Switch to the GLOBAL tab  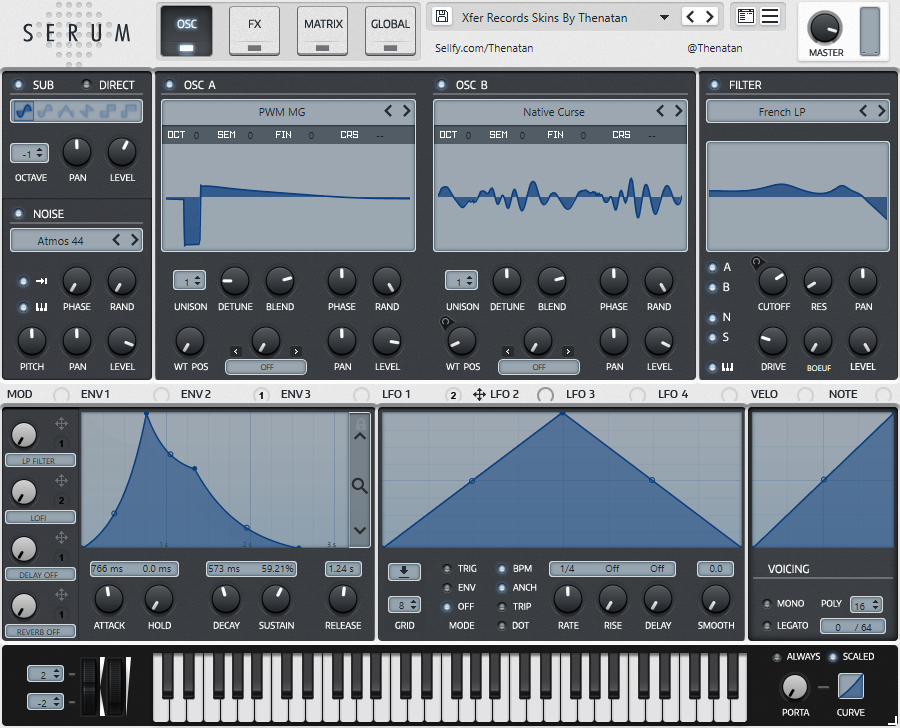[390, 32]
